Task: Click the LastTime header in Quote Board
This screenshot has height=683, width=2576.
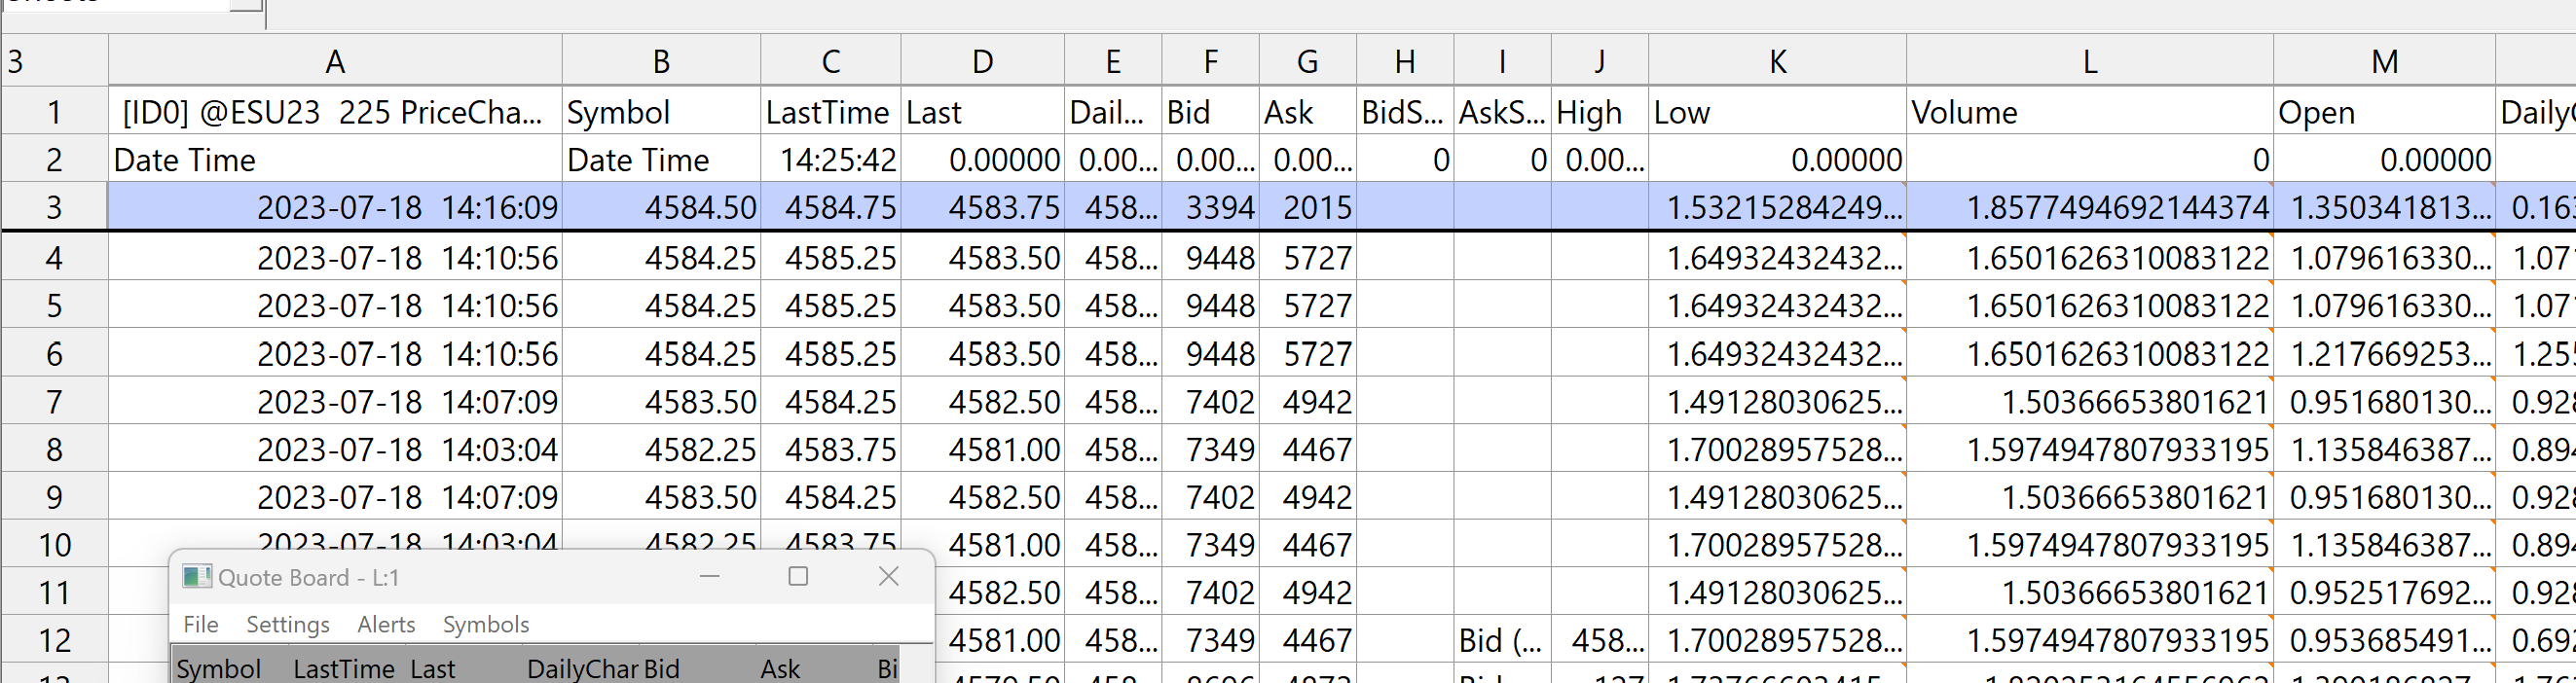Action: point(343,669)
